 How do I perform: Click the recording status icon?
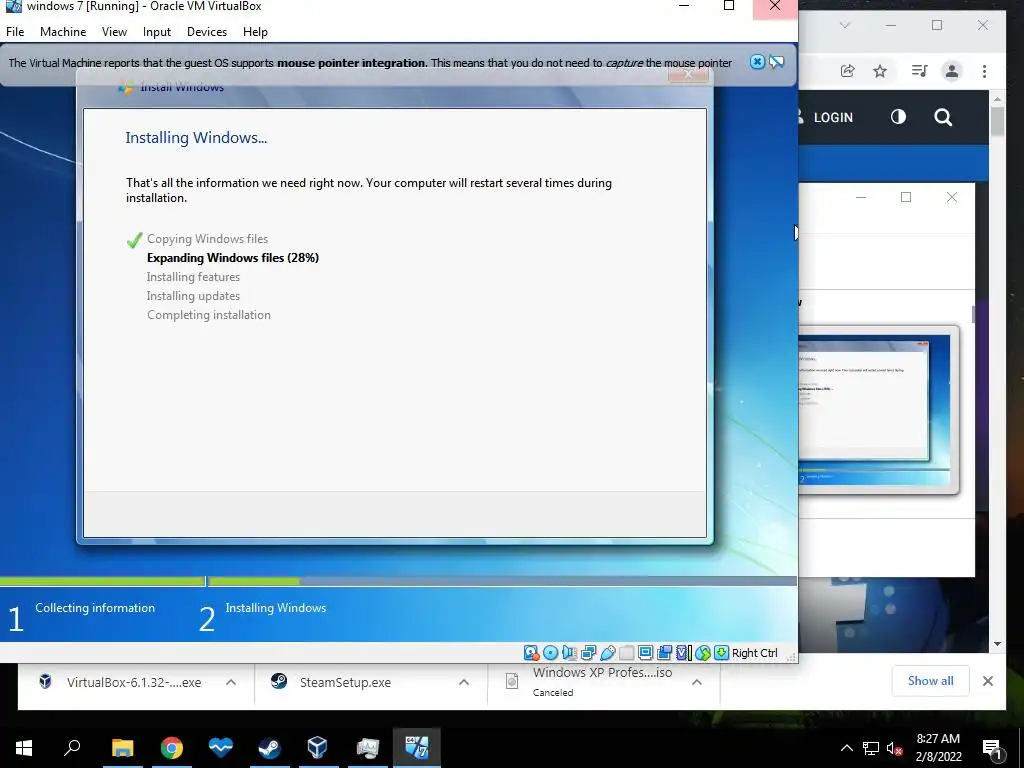(x=665, y=652)
